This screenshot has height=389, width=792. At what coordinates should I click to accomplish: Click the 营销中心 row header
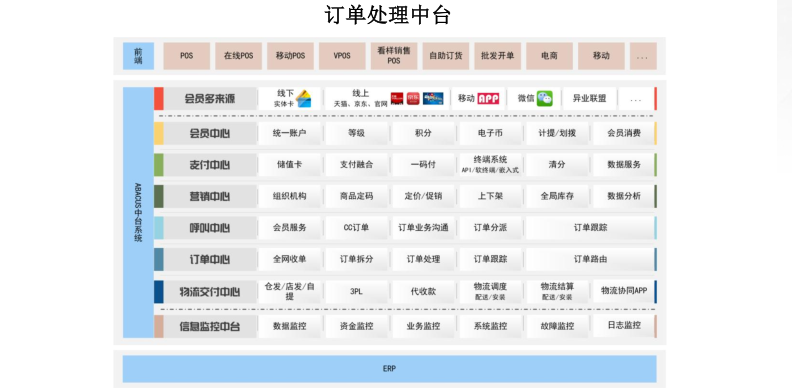coord(210,196)
